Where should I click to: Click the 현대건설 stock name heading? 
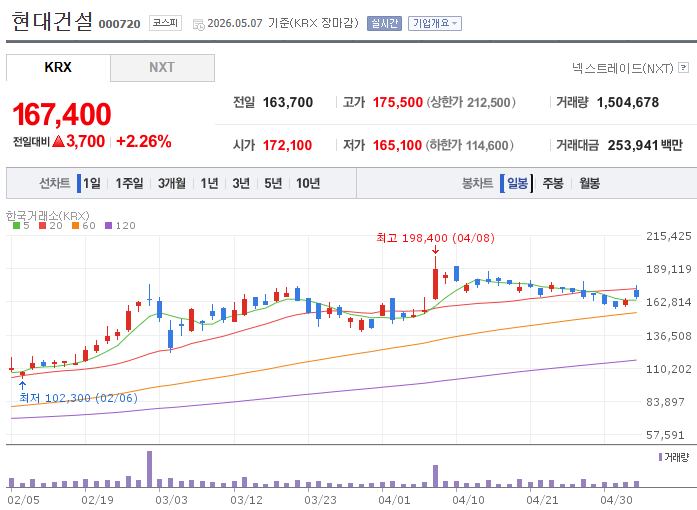pos(52,21)
